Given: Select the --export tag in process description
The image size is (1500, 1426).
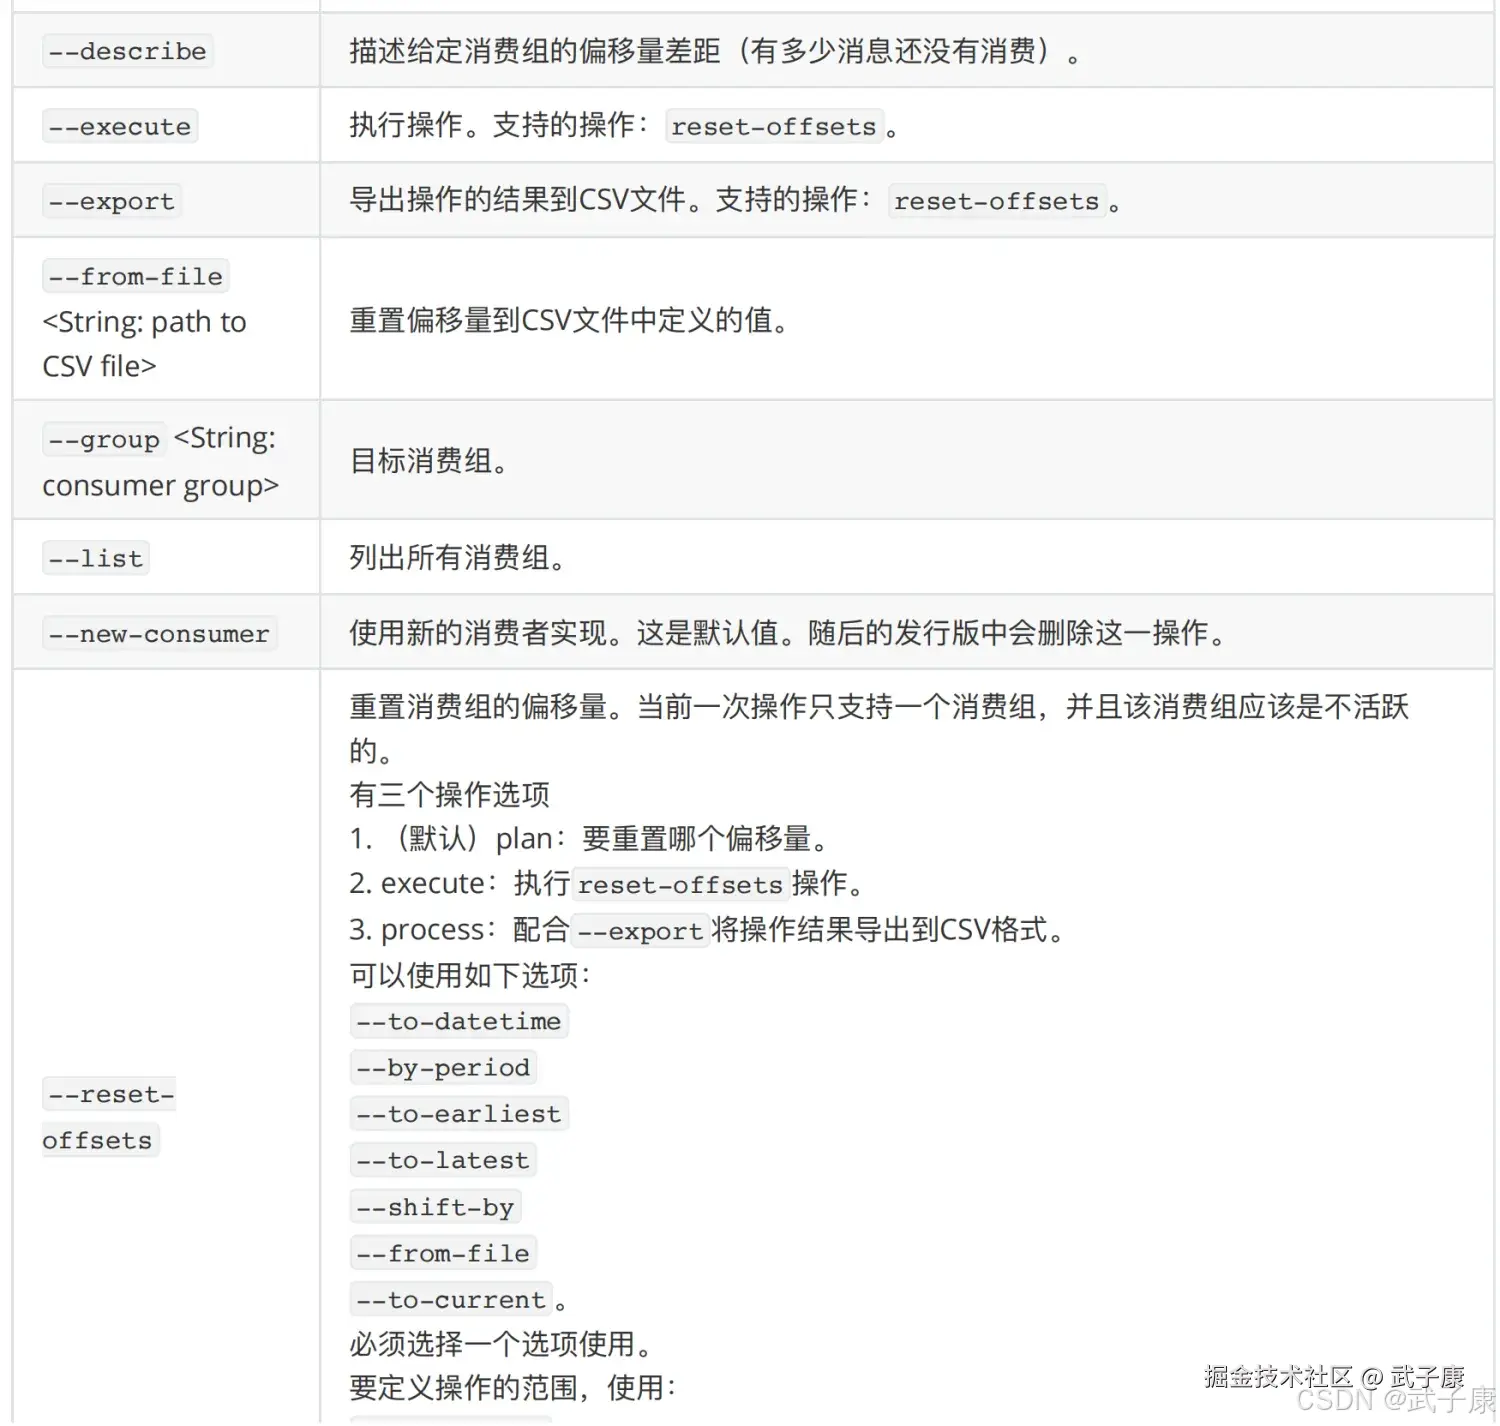Looking at the screenshot, I should coord(639,931).
